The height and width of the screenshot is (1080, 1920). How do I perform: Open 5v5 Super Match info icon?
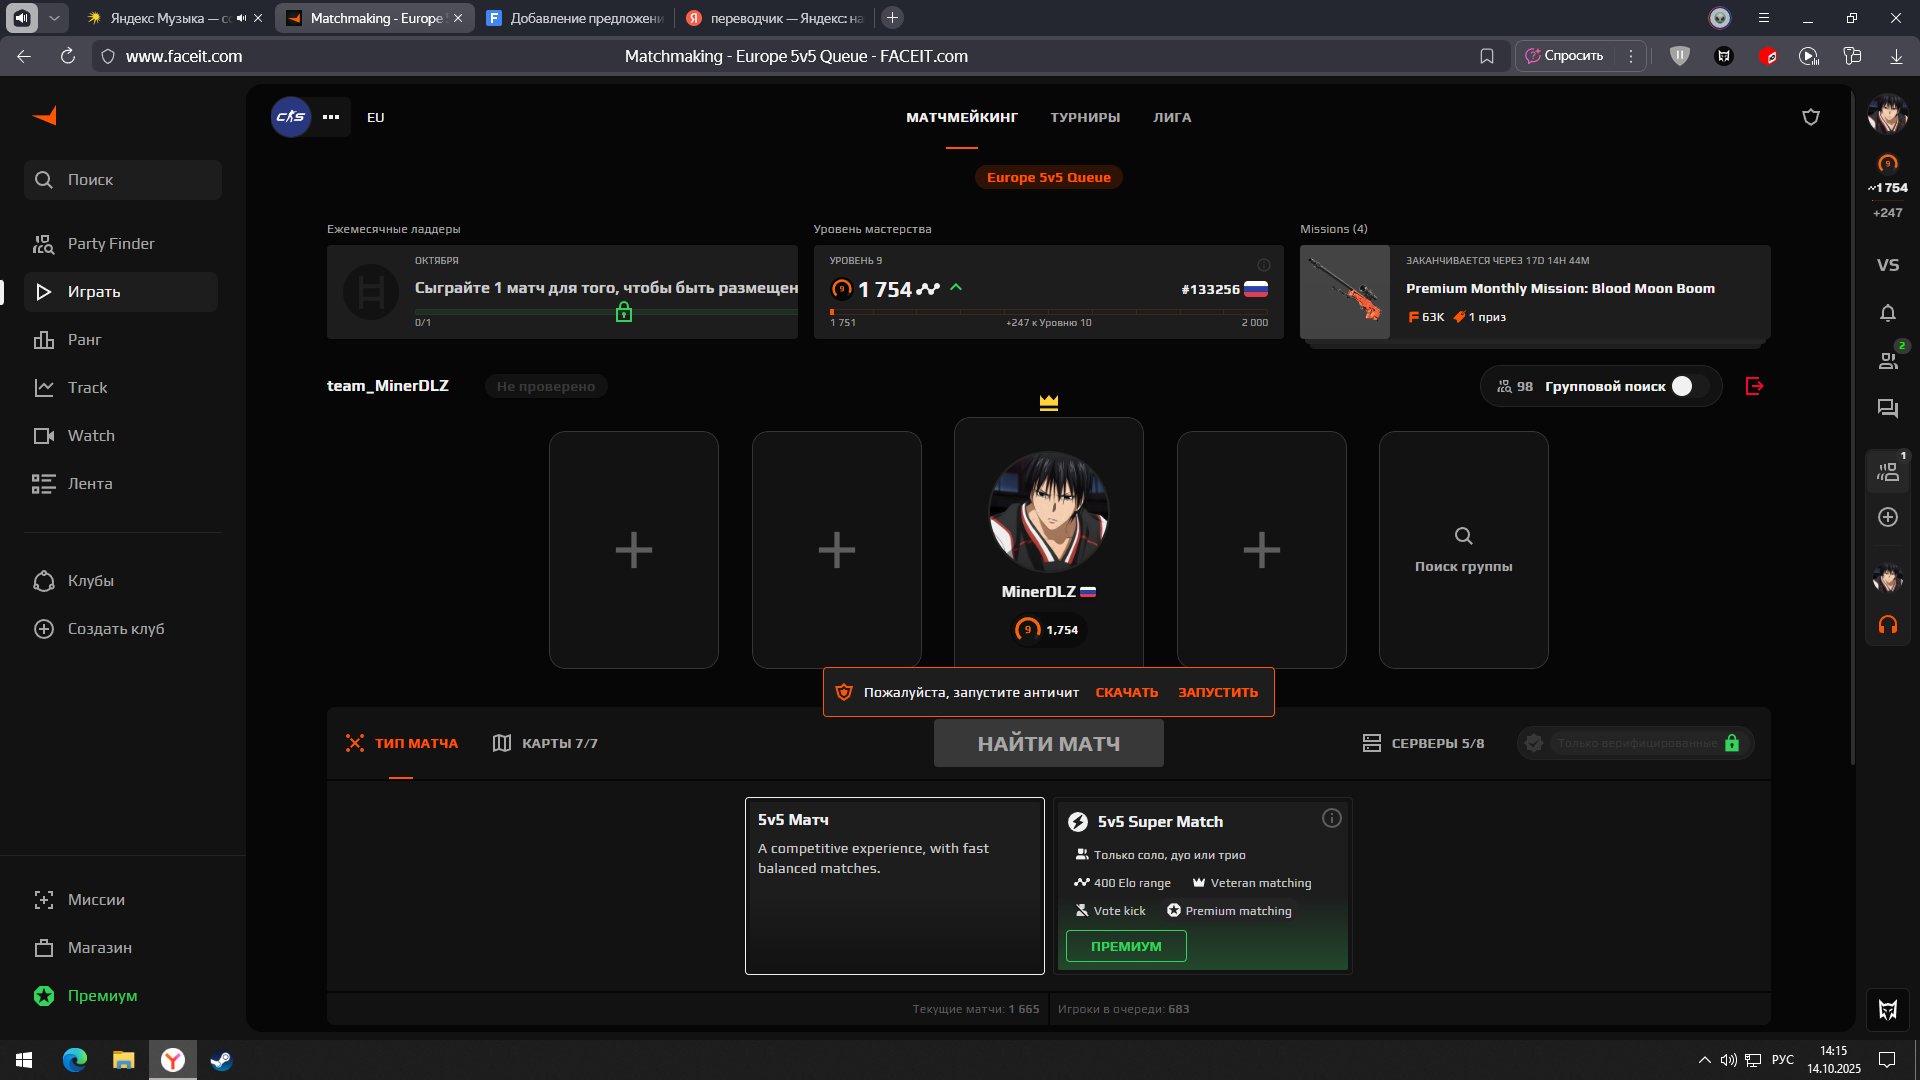coord(1331,818)
